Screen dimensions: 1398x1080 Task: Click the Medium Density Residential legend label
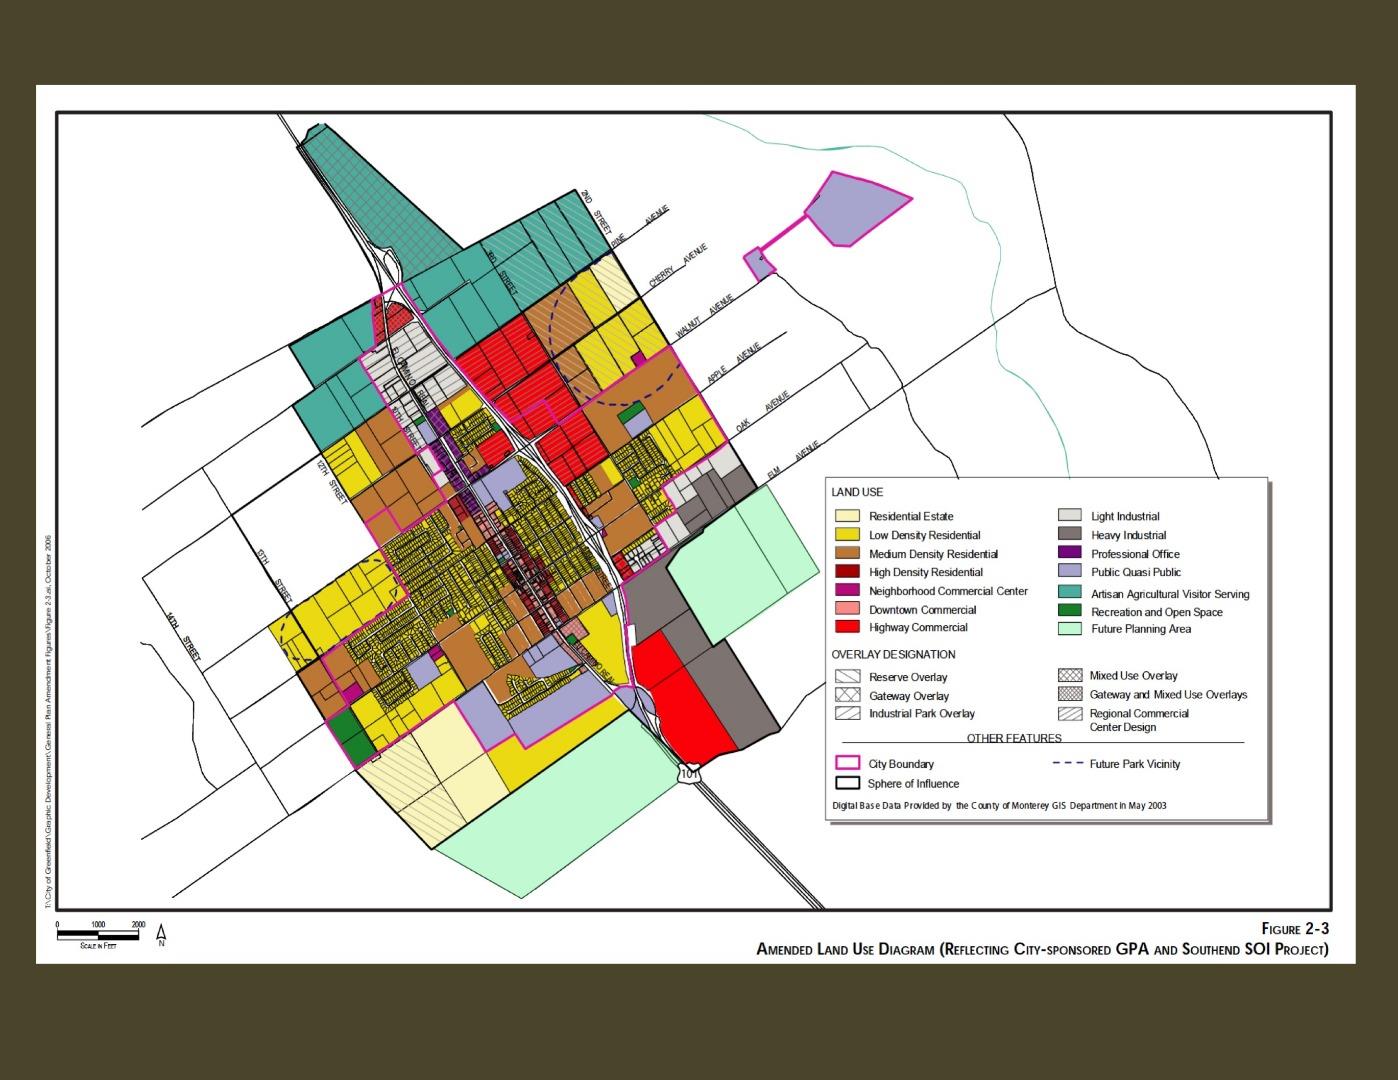click(x=933, y=554)
